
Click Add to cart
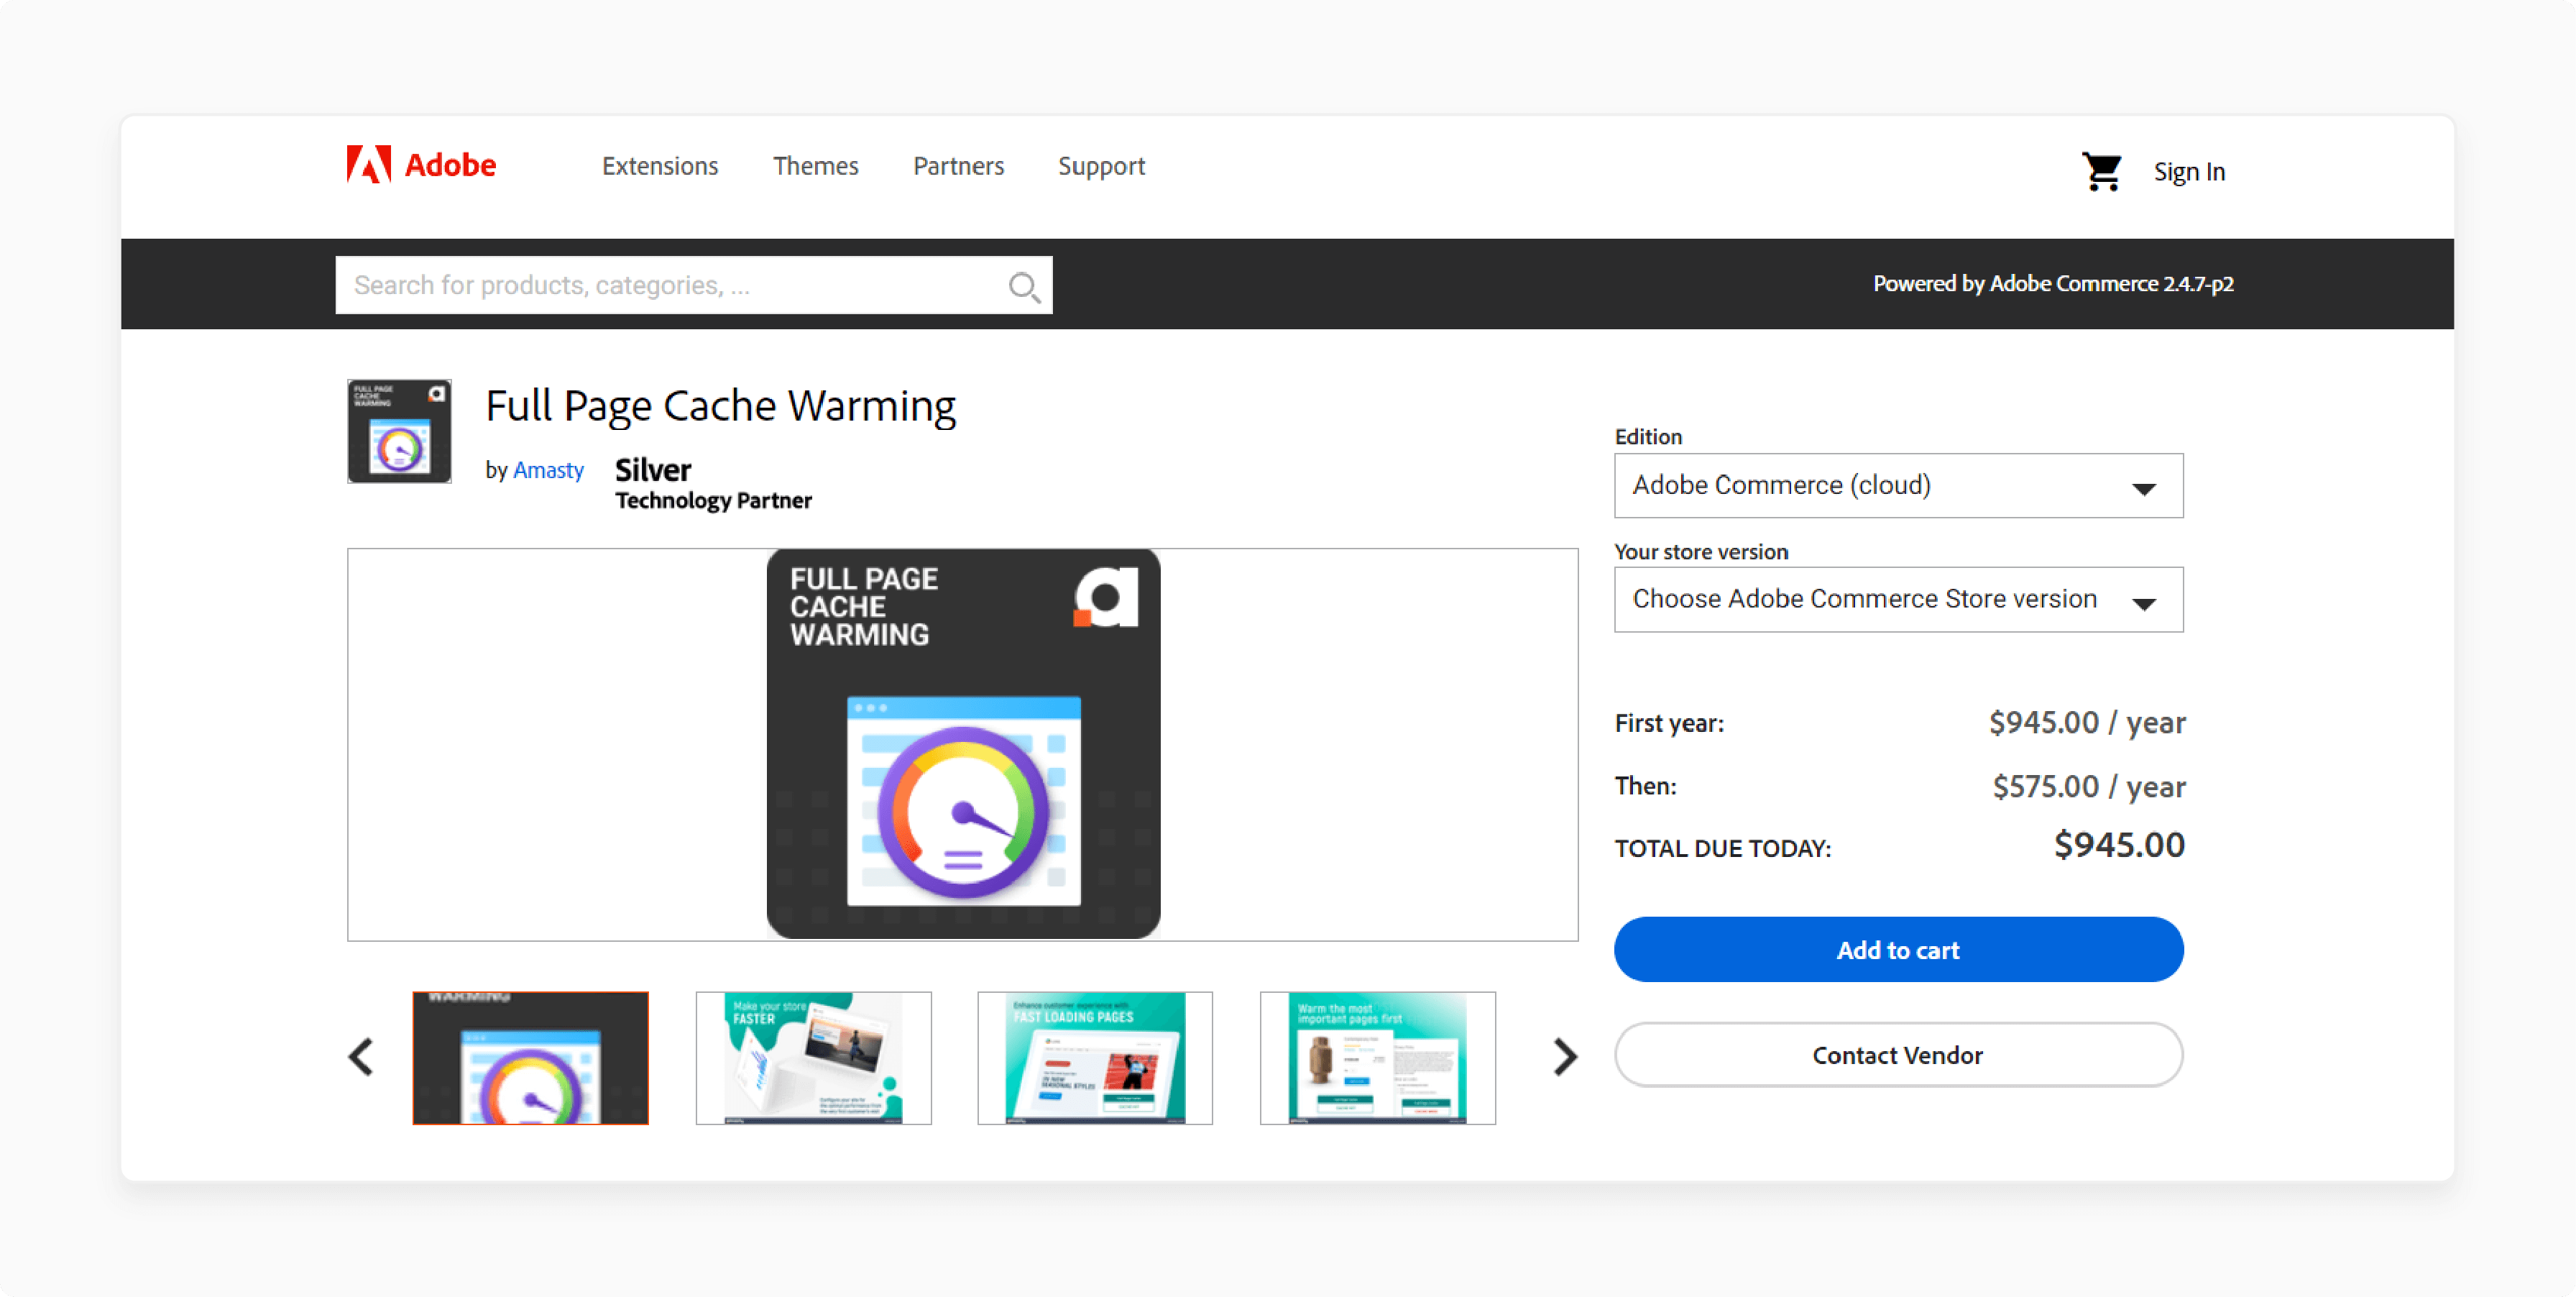coord(1898,950)
